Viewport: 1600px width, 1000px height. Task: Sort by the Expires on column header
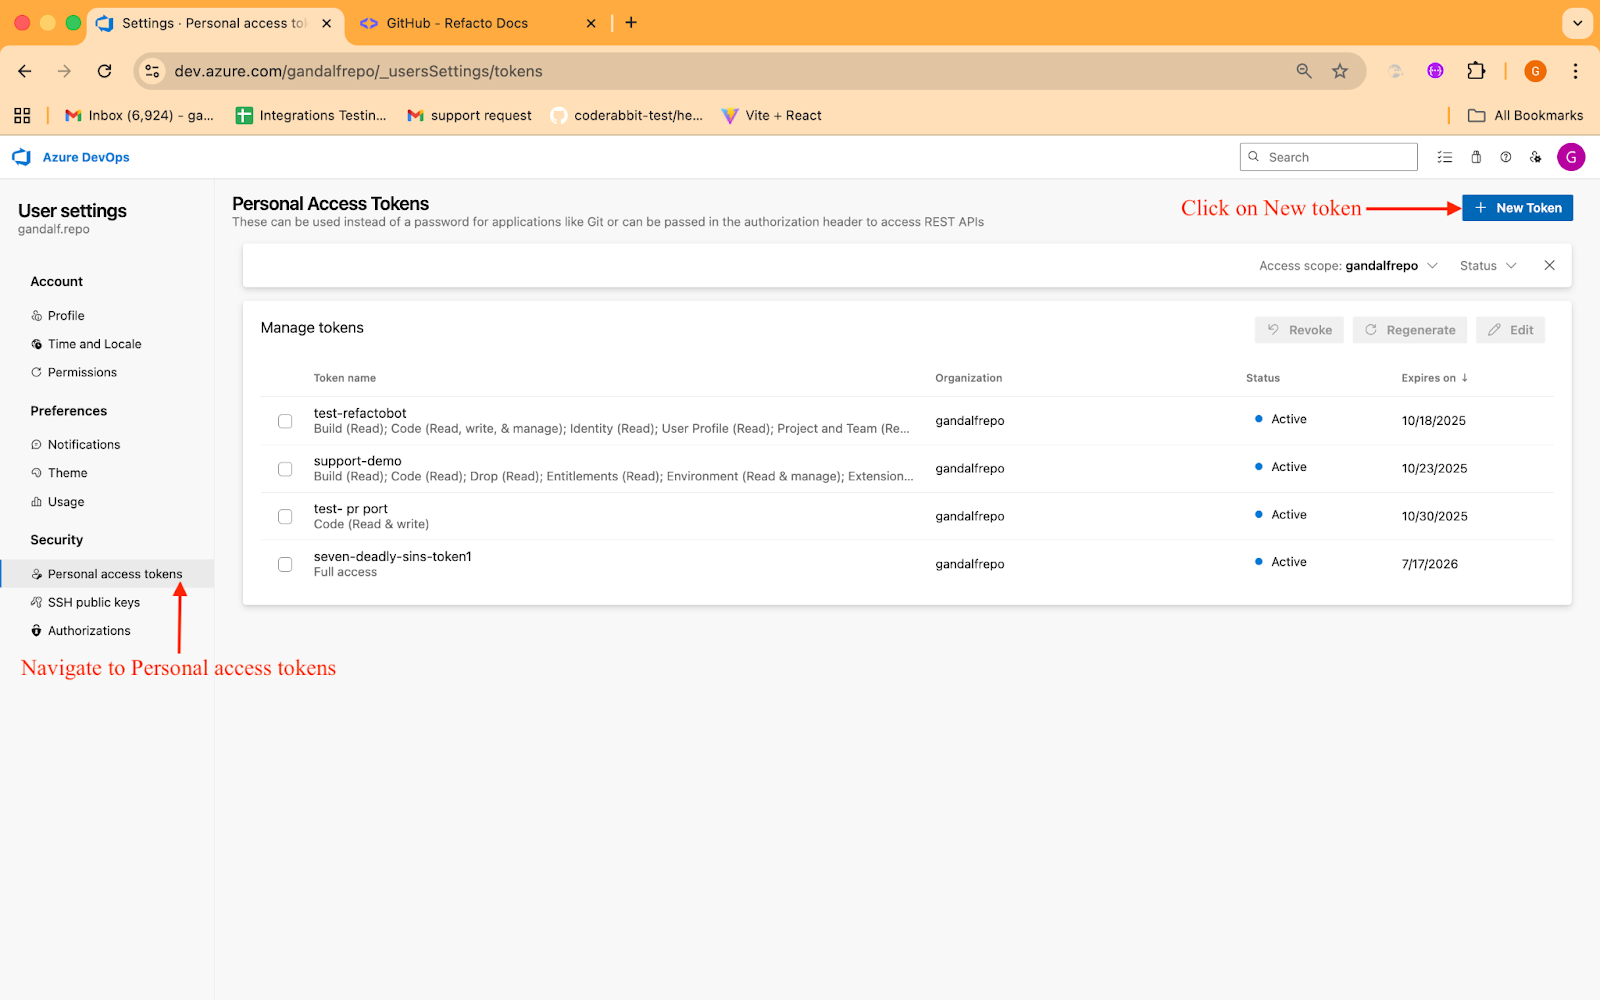pos(1434,378)
